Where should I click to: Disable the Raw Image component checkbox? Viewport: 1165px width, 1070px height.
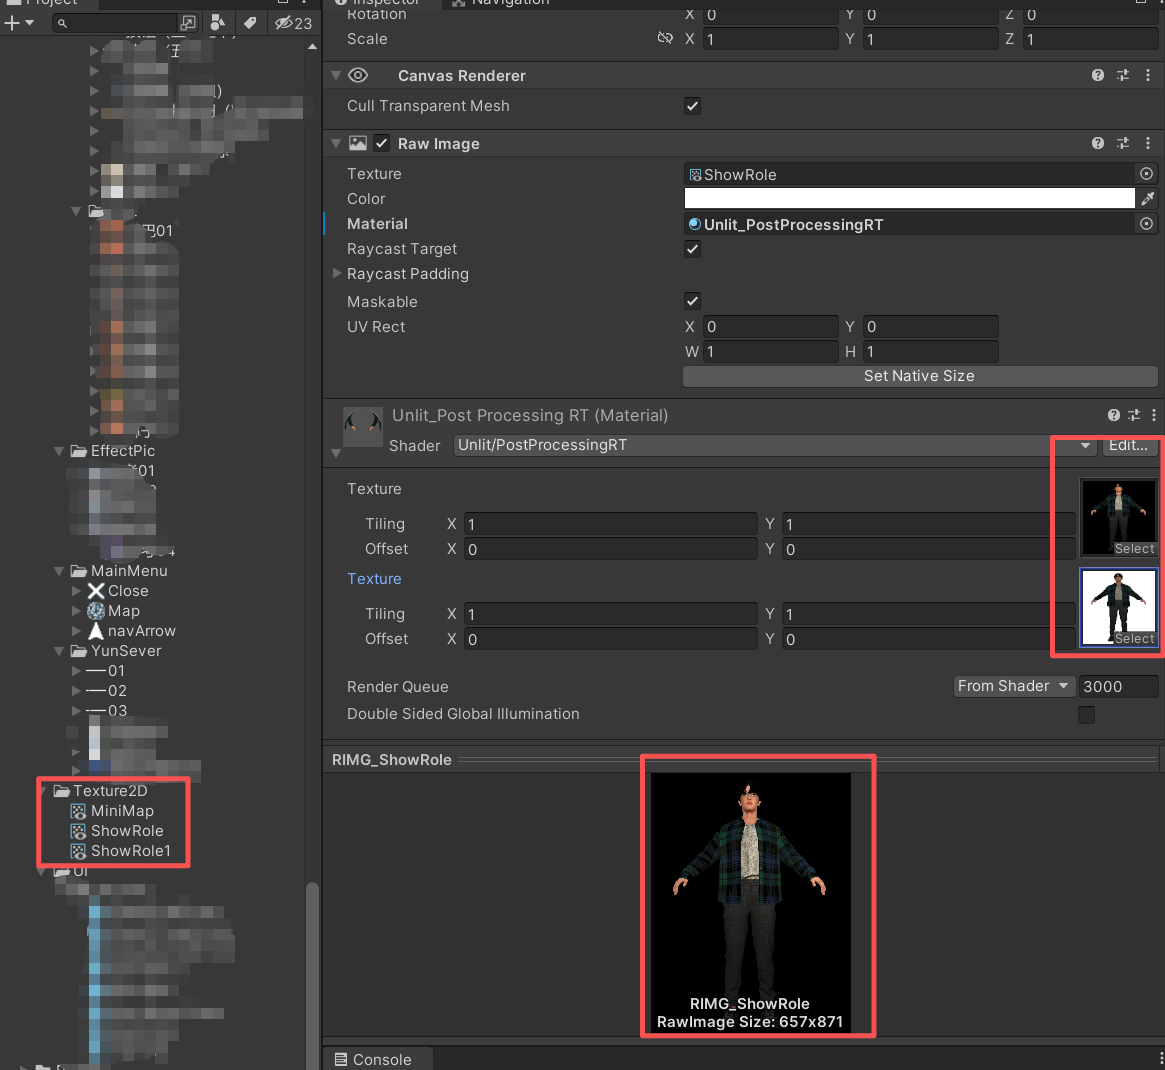[381, 143]
